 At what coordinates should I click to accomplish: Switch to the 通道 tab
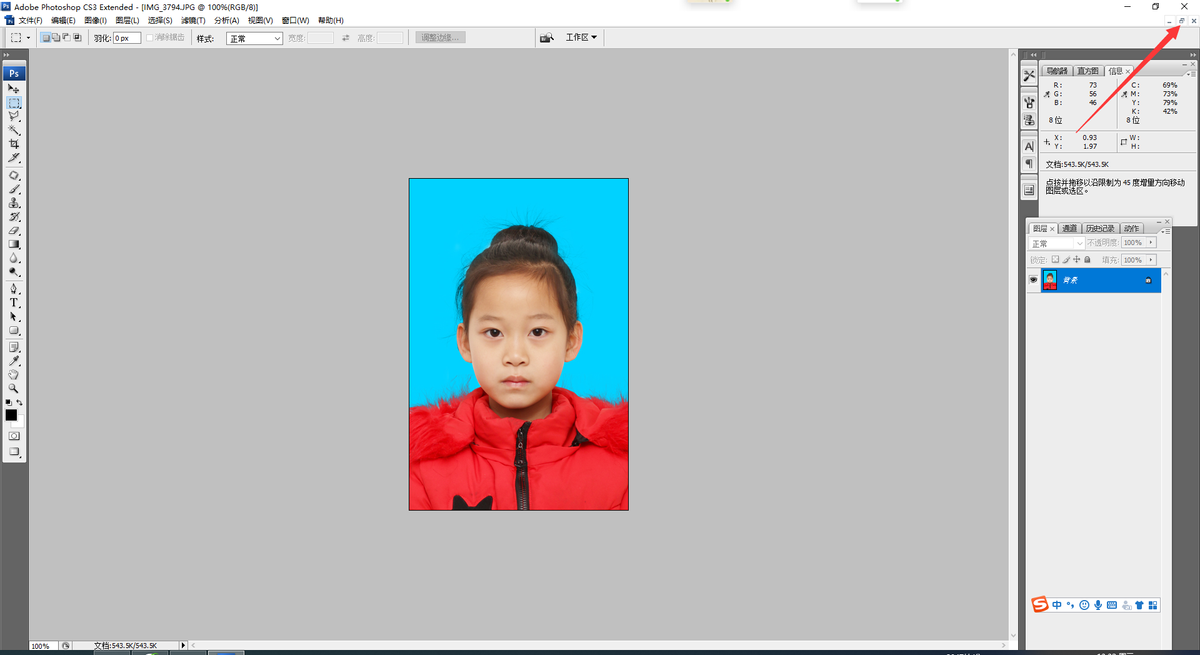pyautogui.click(x=1070, y=228)
